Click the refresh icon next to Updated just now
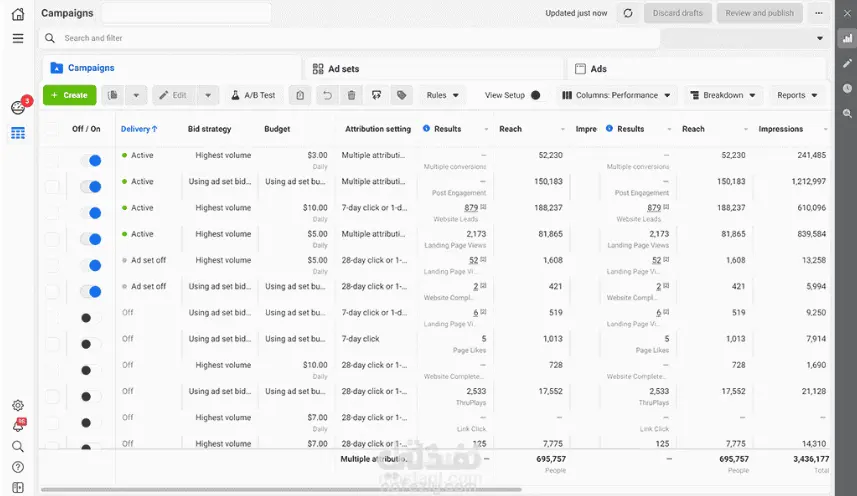 [628, 13]
